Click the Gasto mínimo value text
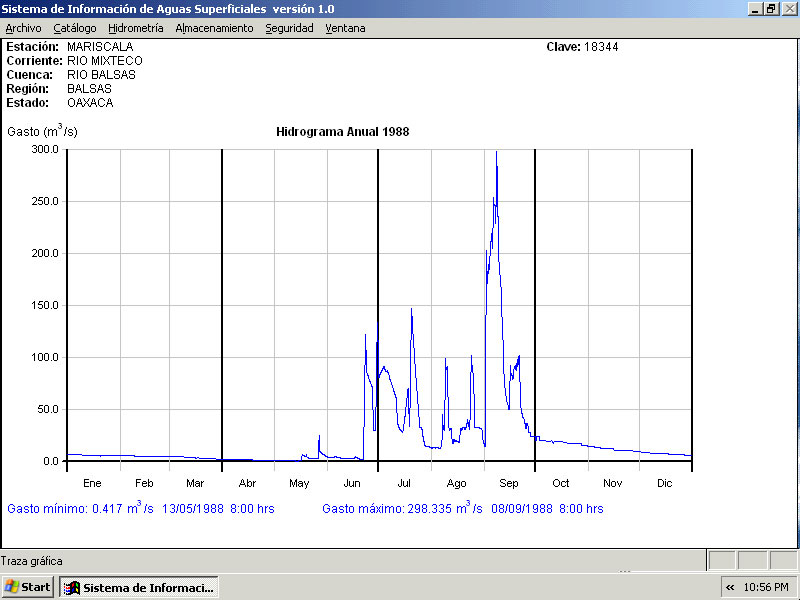 click(x=140, y=509)
